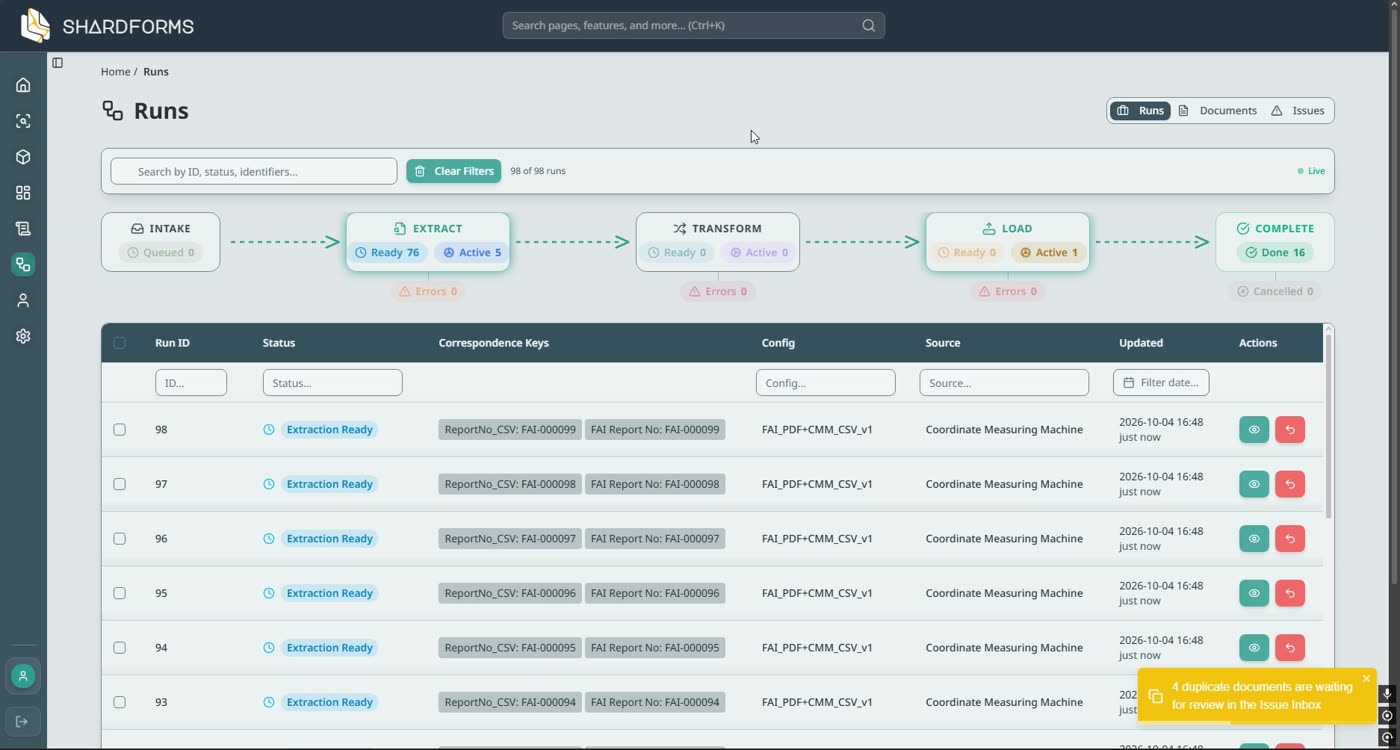This screenshot has height=750, width=1400.
Task: Open the Filter date picker
Action: 1161,383
